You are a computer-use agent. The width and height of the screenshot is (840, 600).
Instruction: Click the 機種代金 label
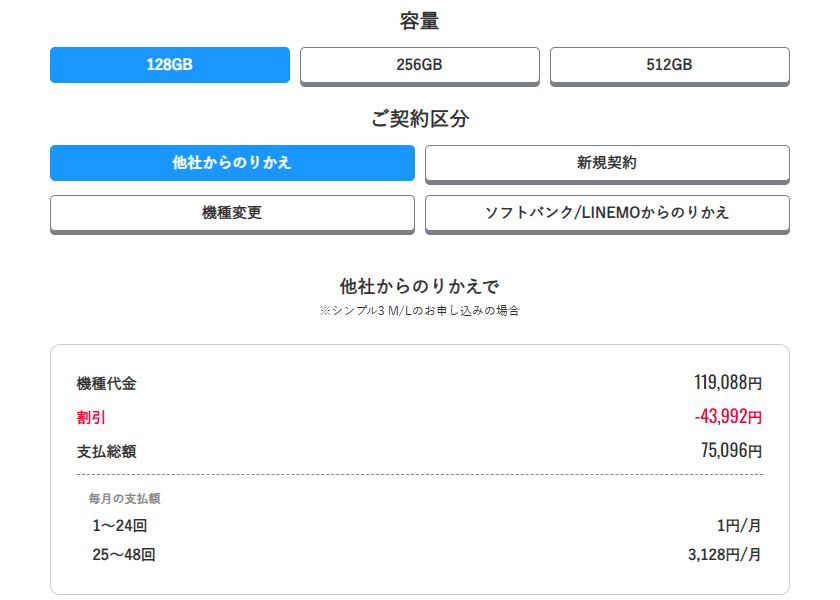(x=106, y=383)
